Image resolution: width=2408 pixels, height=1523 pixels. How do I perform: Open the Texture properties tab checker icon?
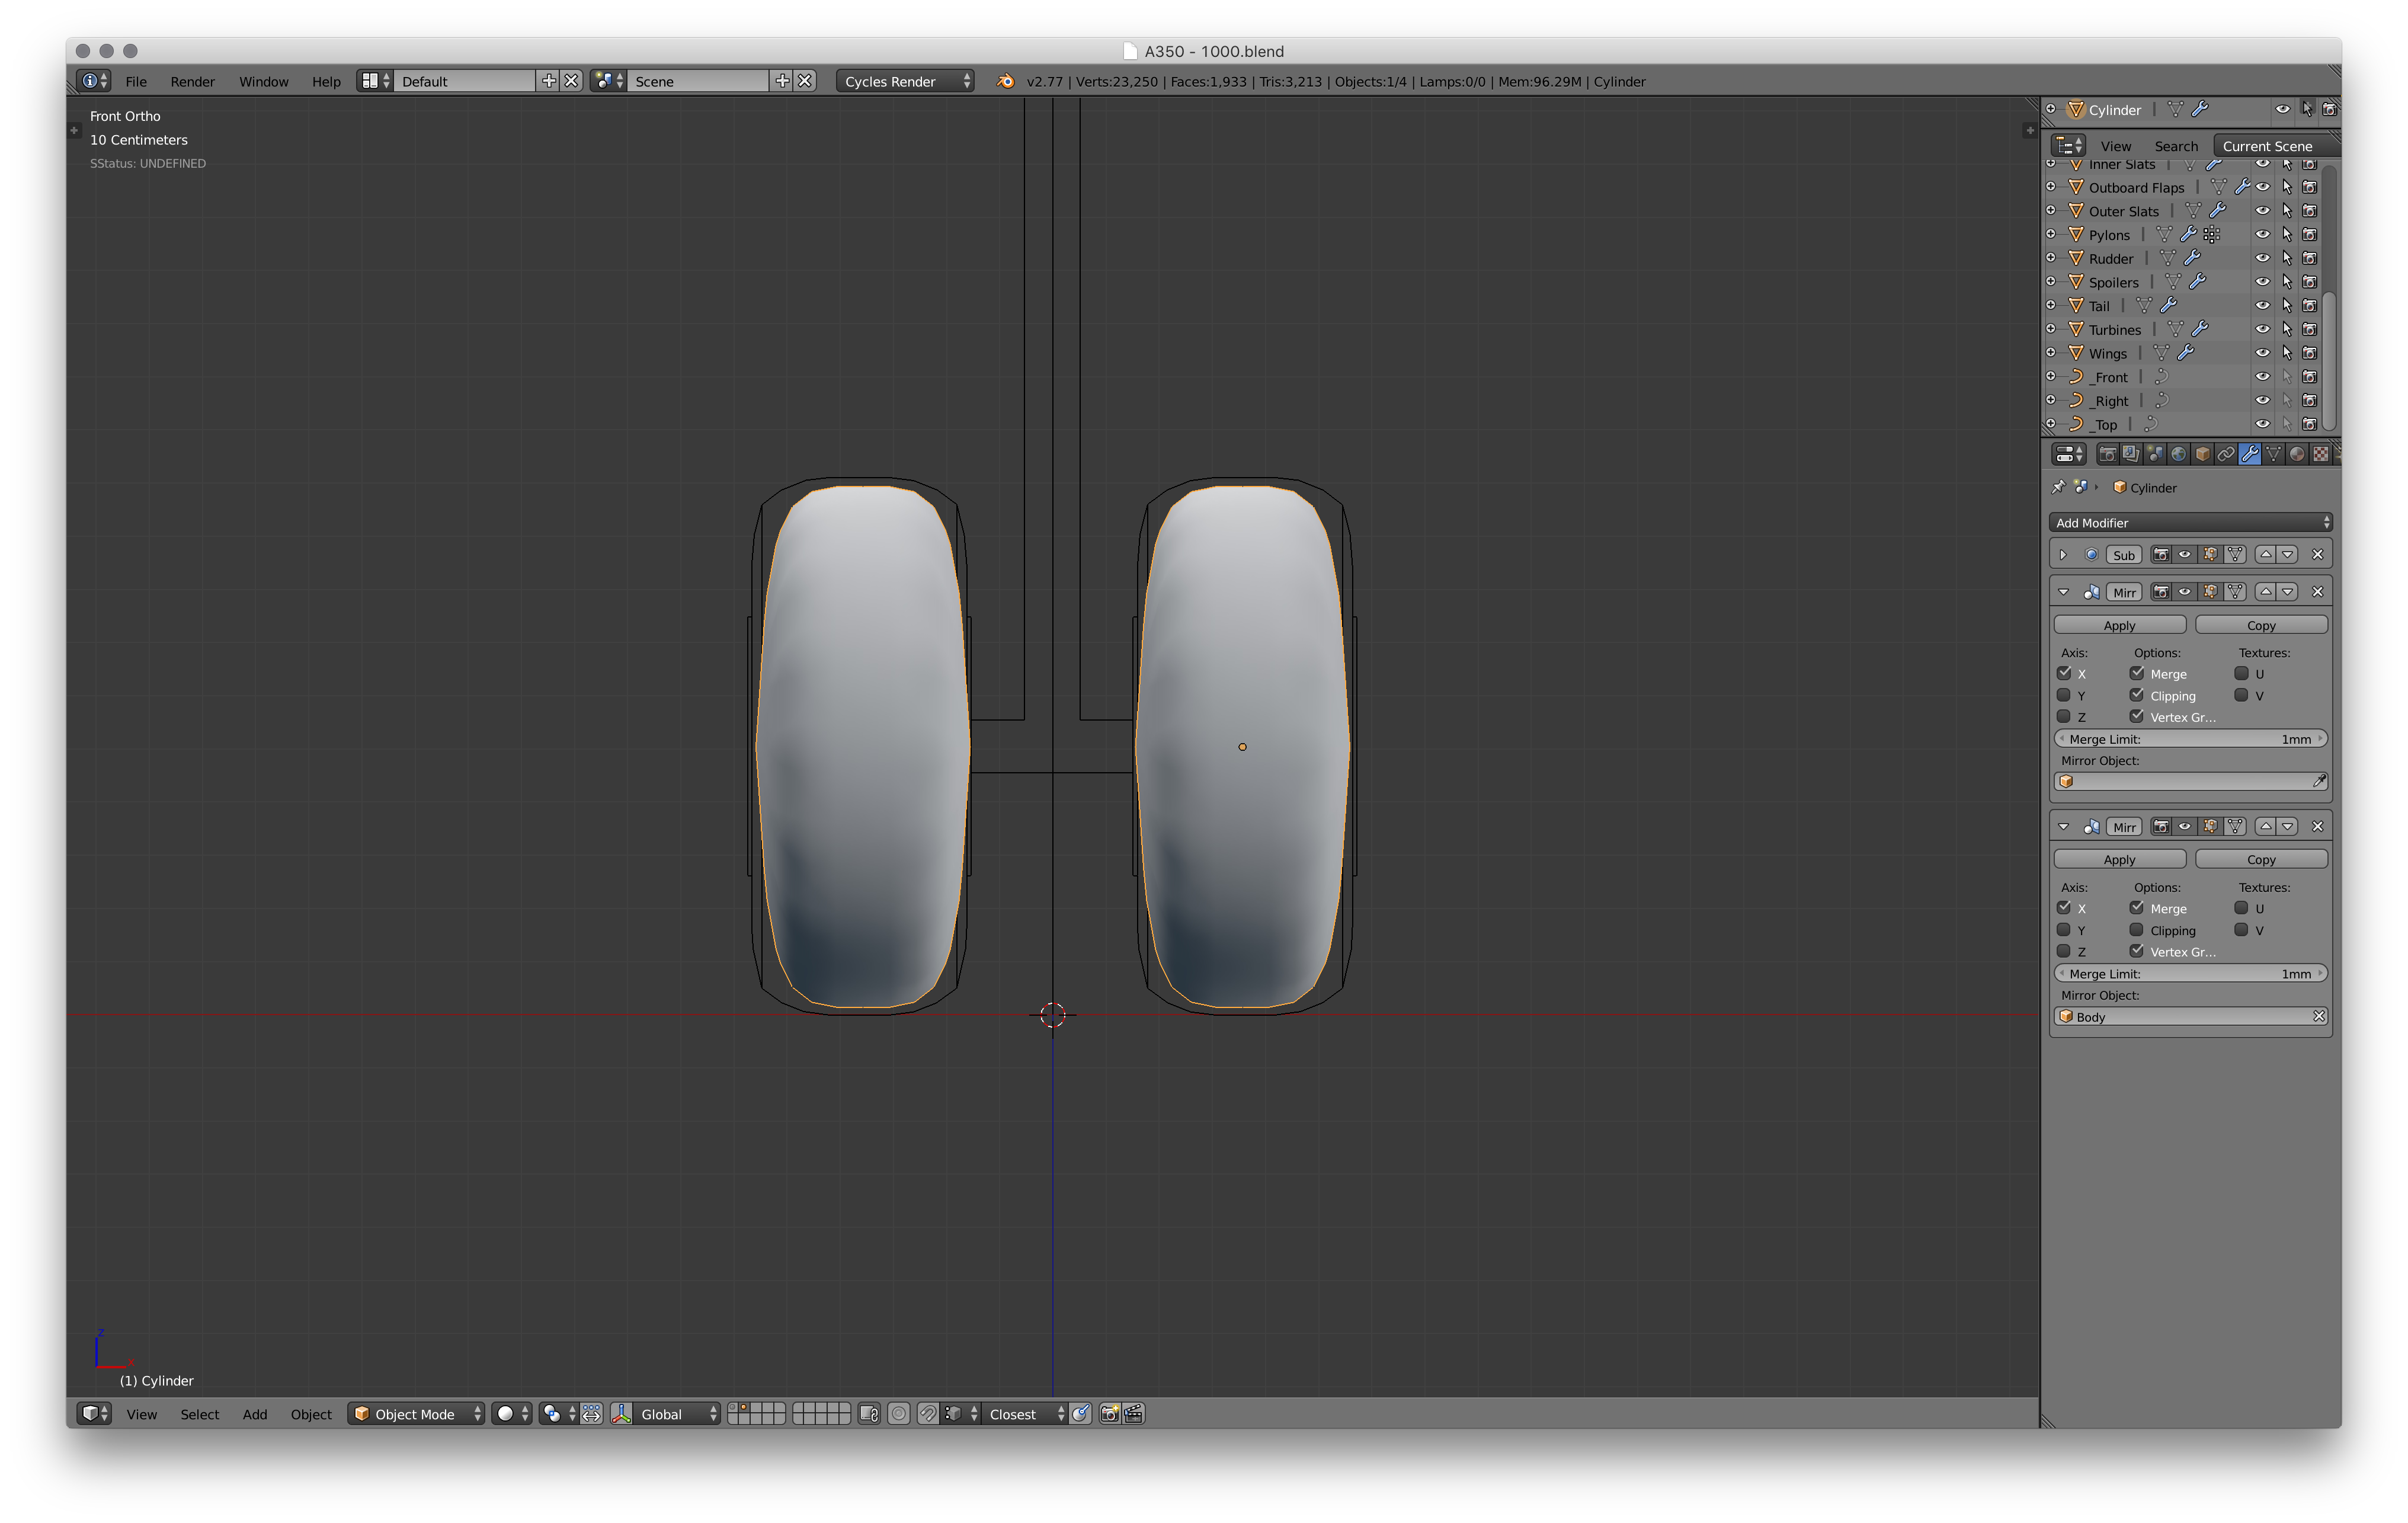point(2321,454)
